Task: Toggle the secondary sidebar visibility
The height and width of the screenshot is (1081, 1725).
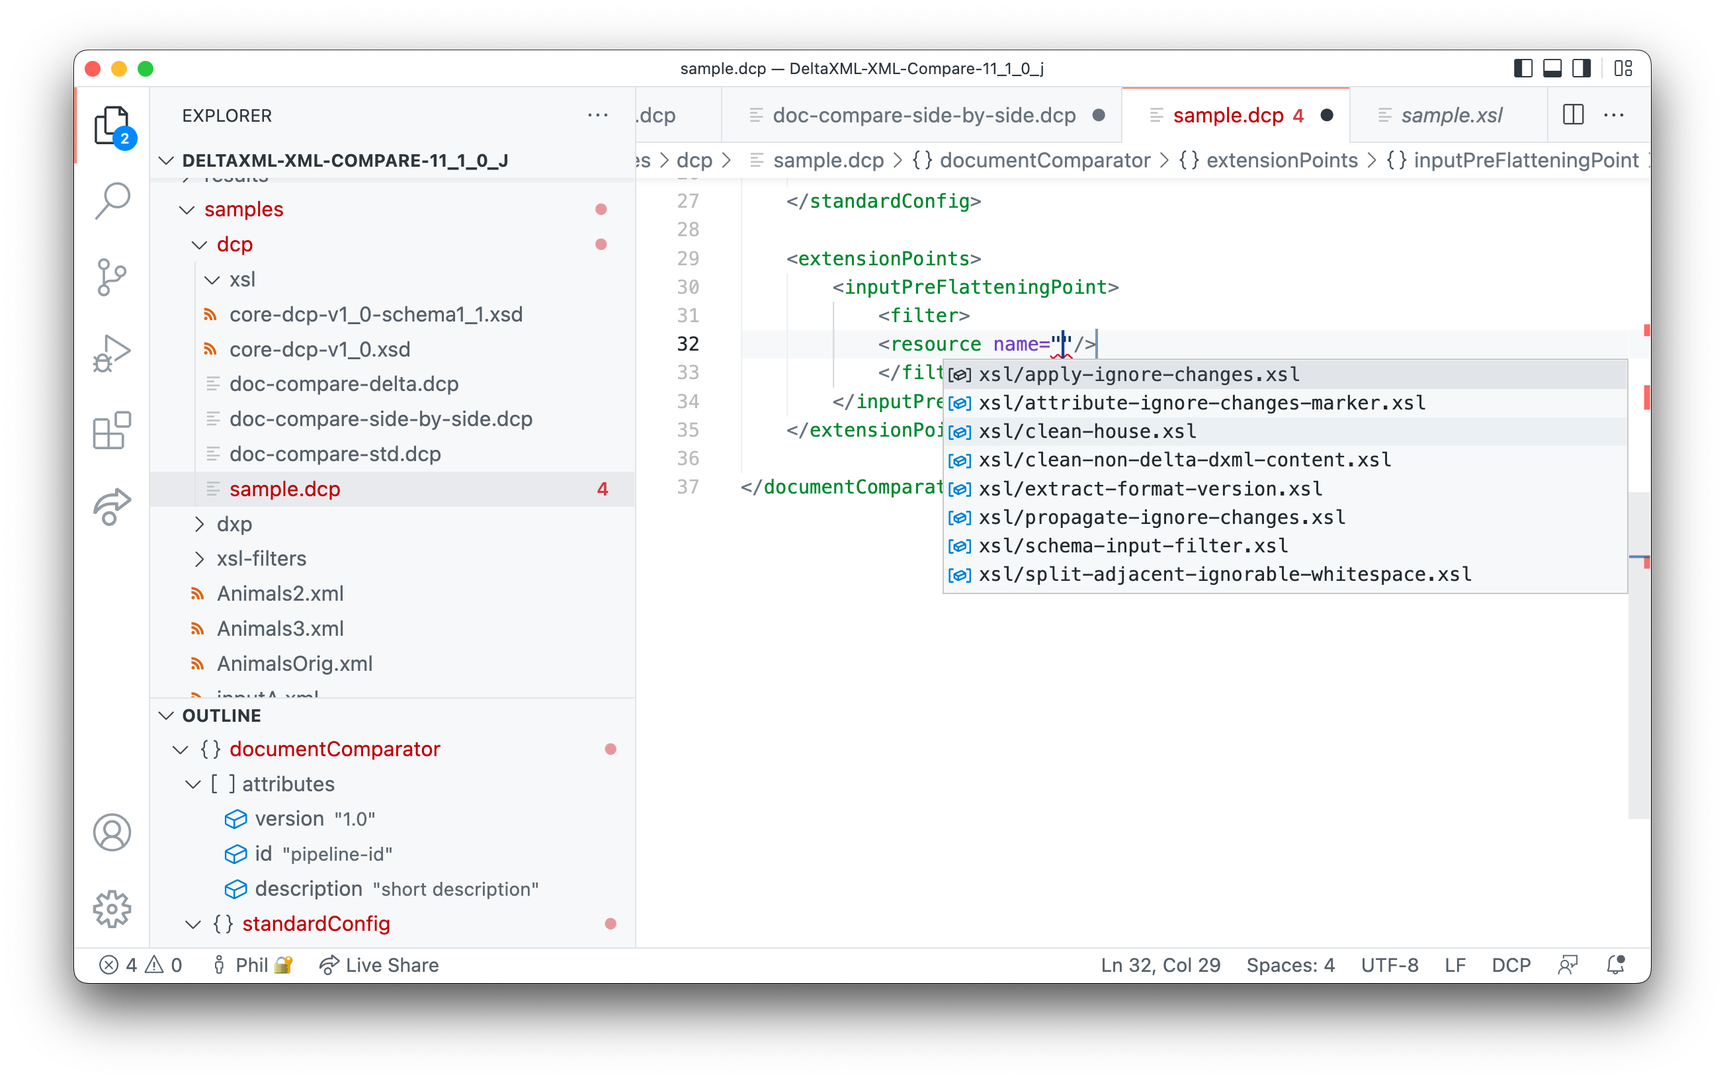Action: pos(1580,68)
